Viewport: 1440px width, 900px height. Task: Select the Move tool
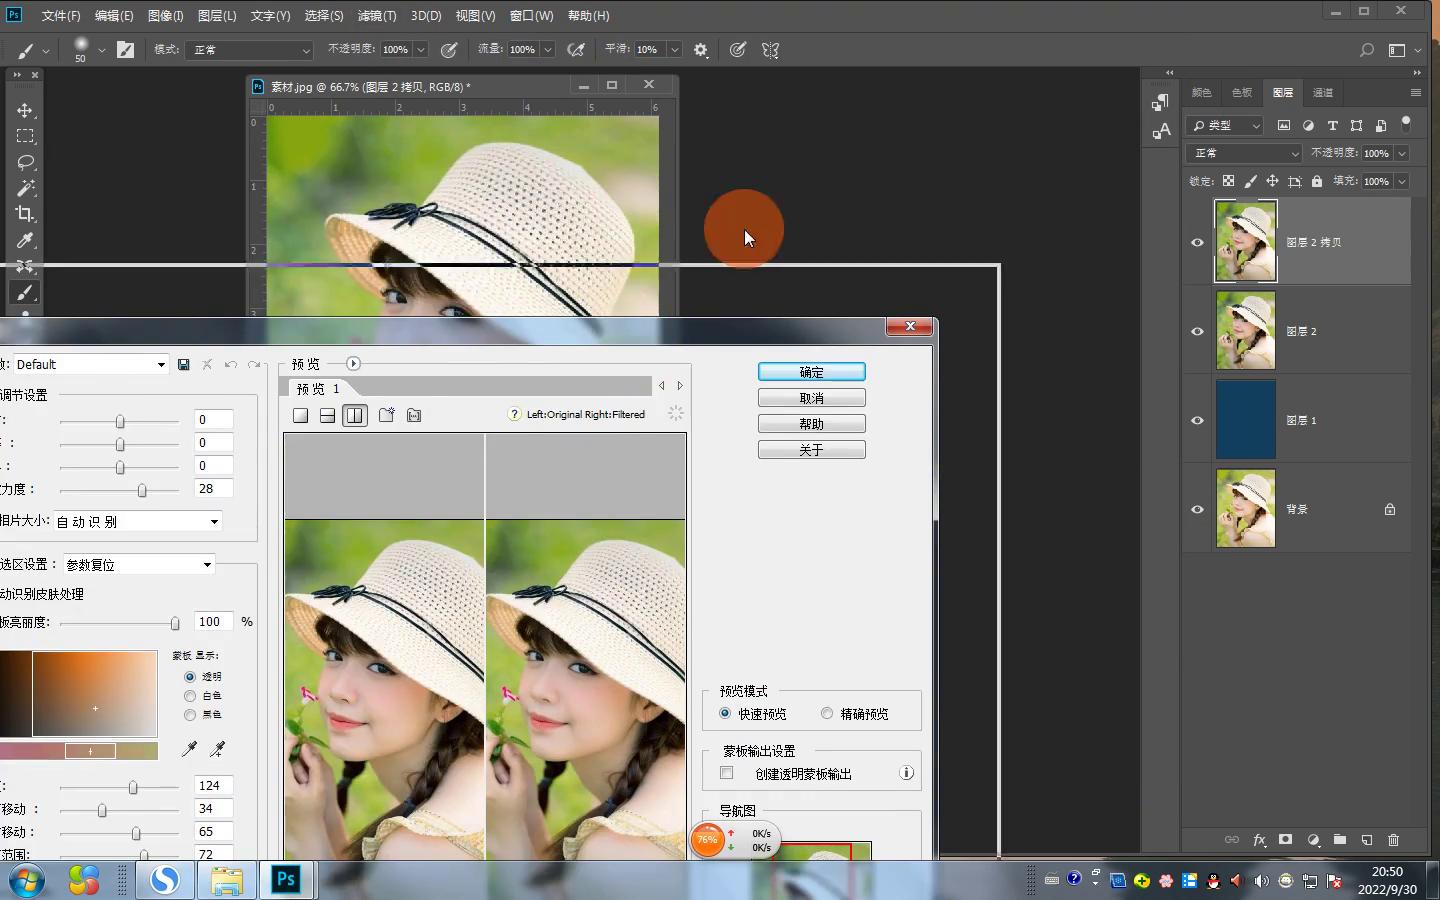click(25, 110)
